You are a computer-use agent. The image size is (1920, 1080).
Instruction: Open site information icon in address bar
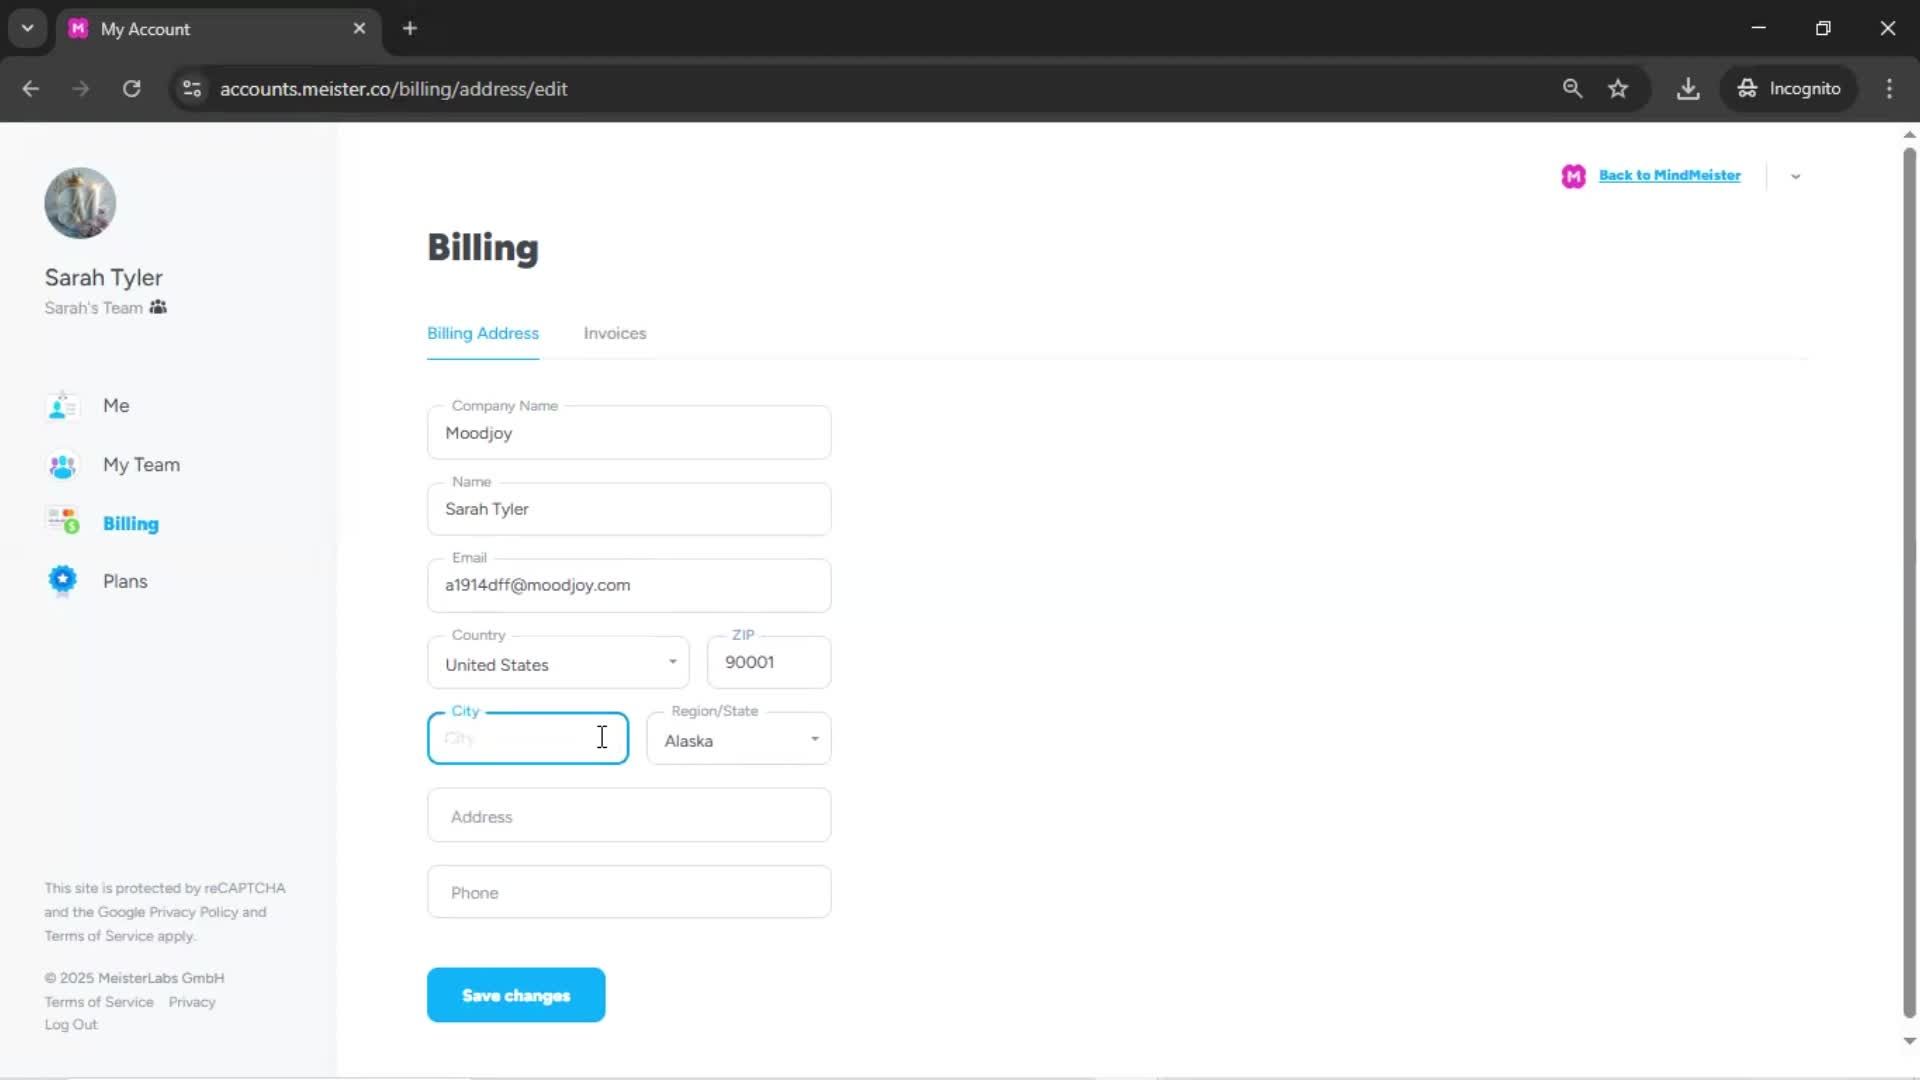tap(192, 89)
